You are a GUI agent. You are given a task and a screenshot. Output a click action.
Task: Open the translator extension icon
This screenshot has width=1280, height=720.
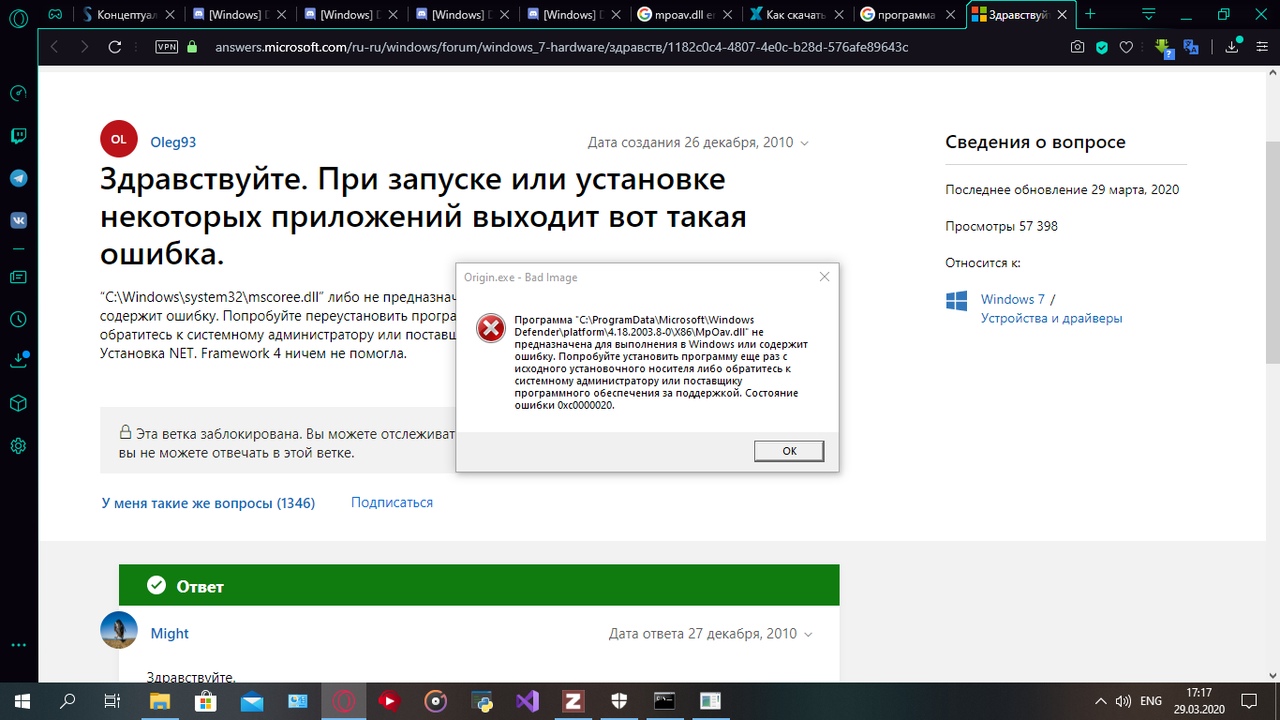(x=1191, y=47)
